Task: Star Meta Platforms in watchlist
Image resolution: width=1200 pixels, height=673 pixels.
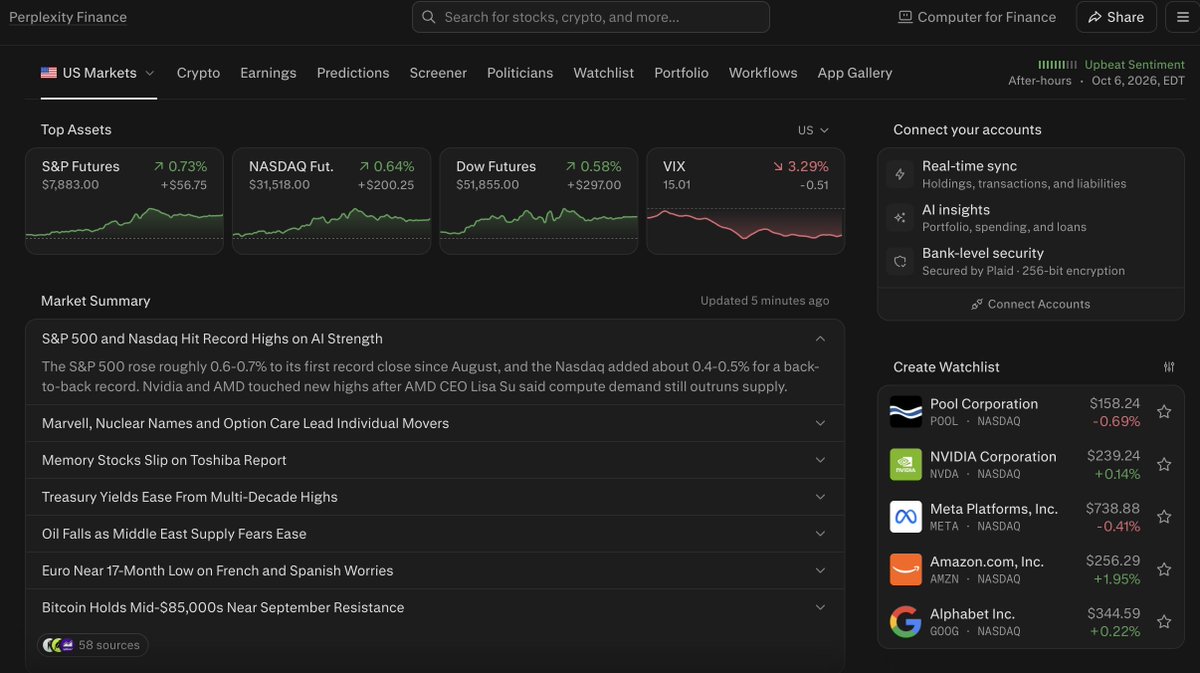Action: point(1164,517)
